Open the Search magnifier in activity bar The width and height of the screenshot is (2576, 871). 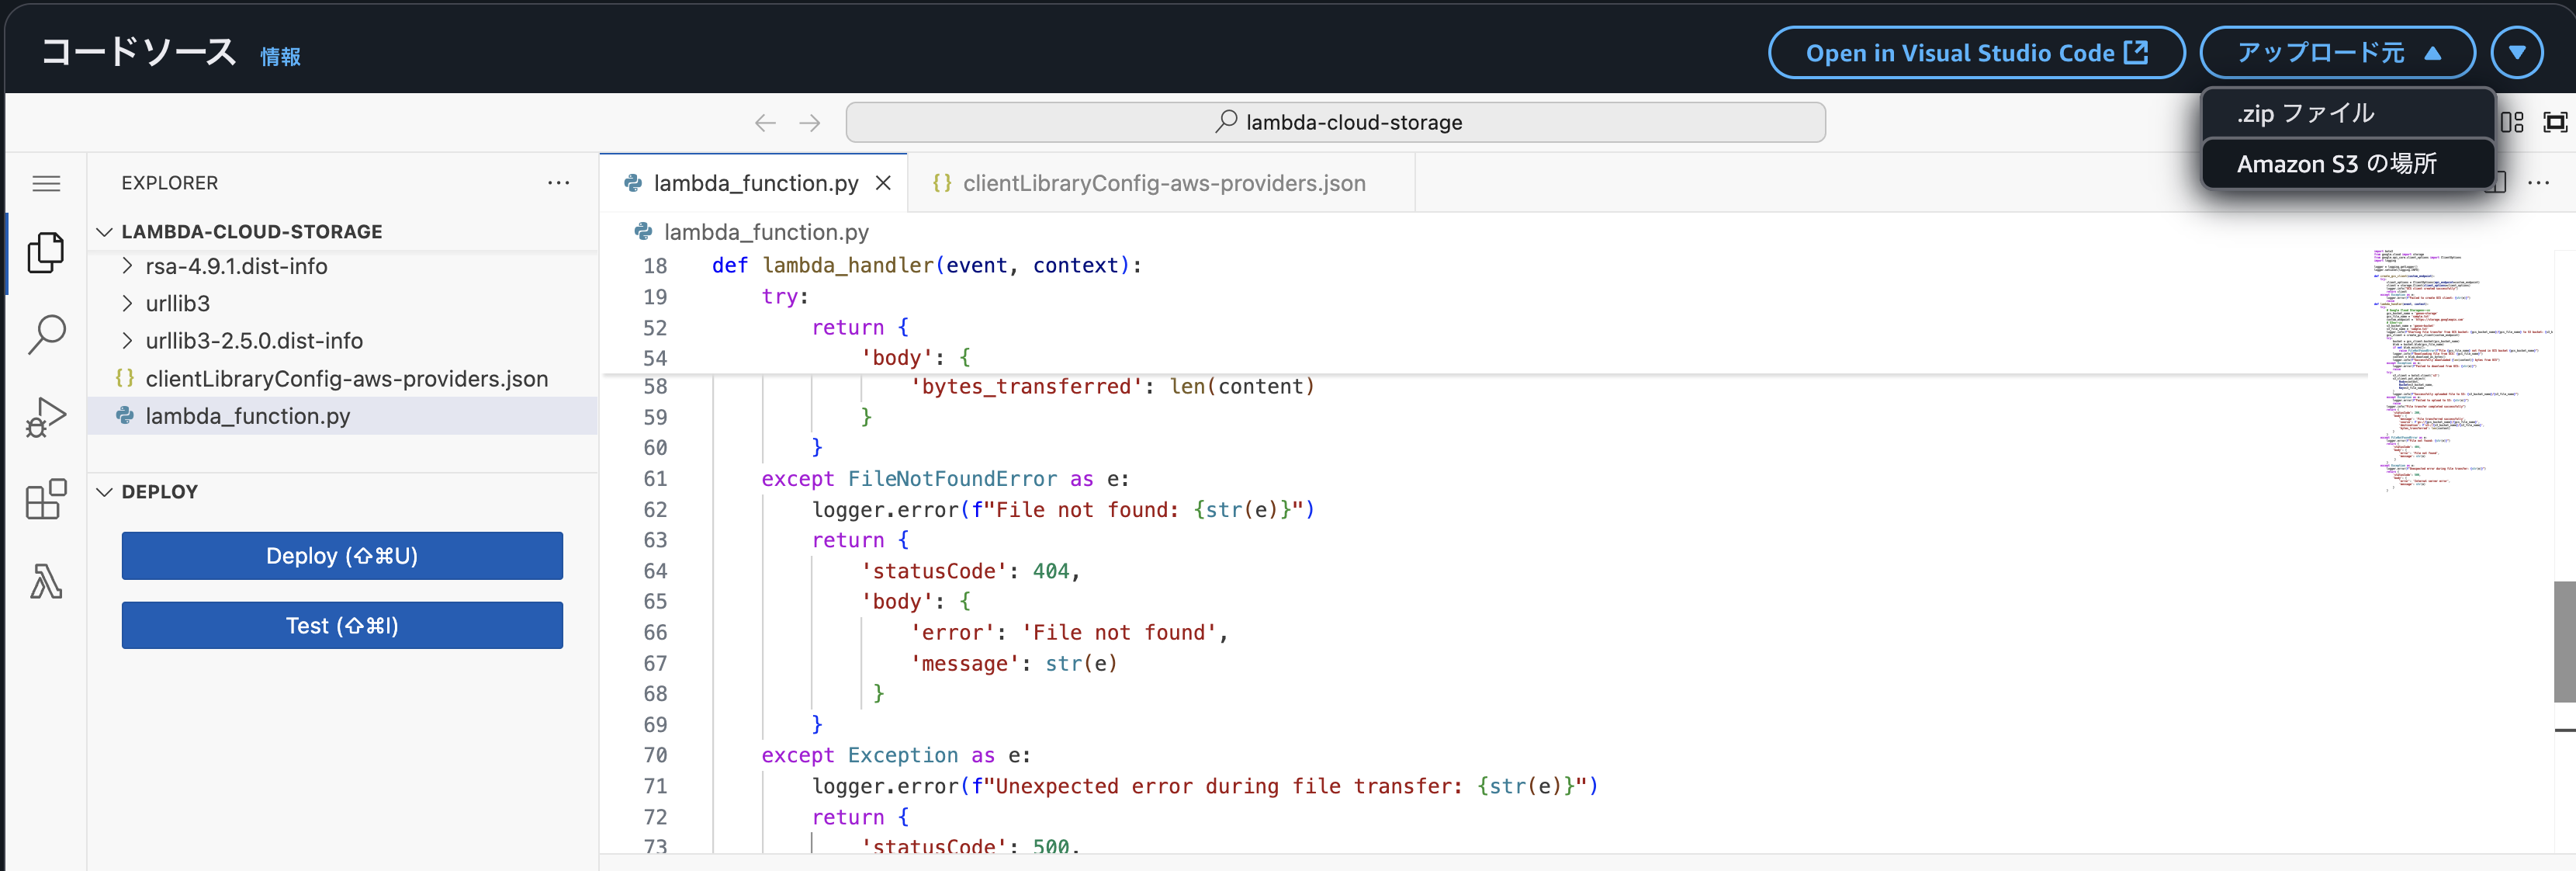[46, 334]
